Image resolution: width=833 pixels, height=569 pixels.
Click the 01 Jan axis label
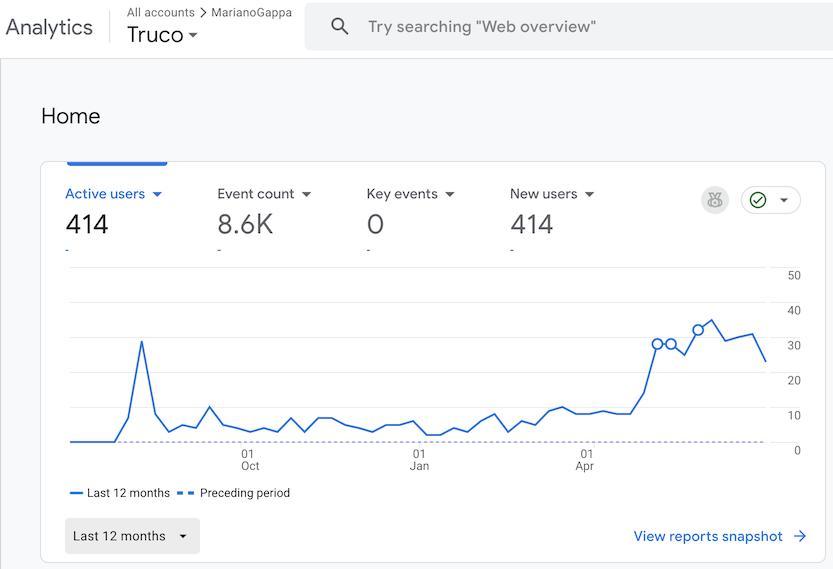click(420, 460)
